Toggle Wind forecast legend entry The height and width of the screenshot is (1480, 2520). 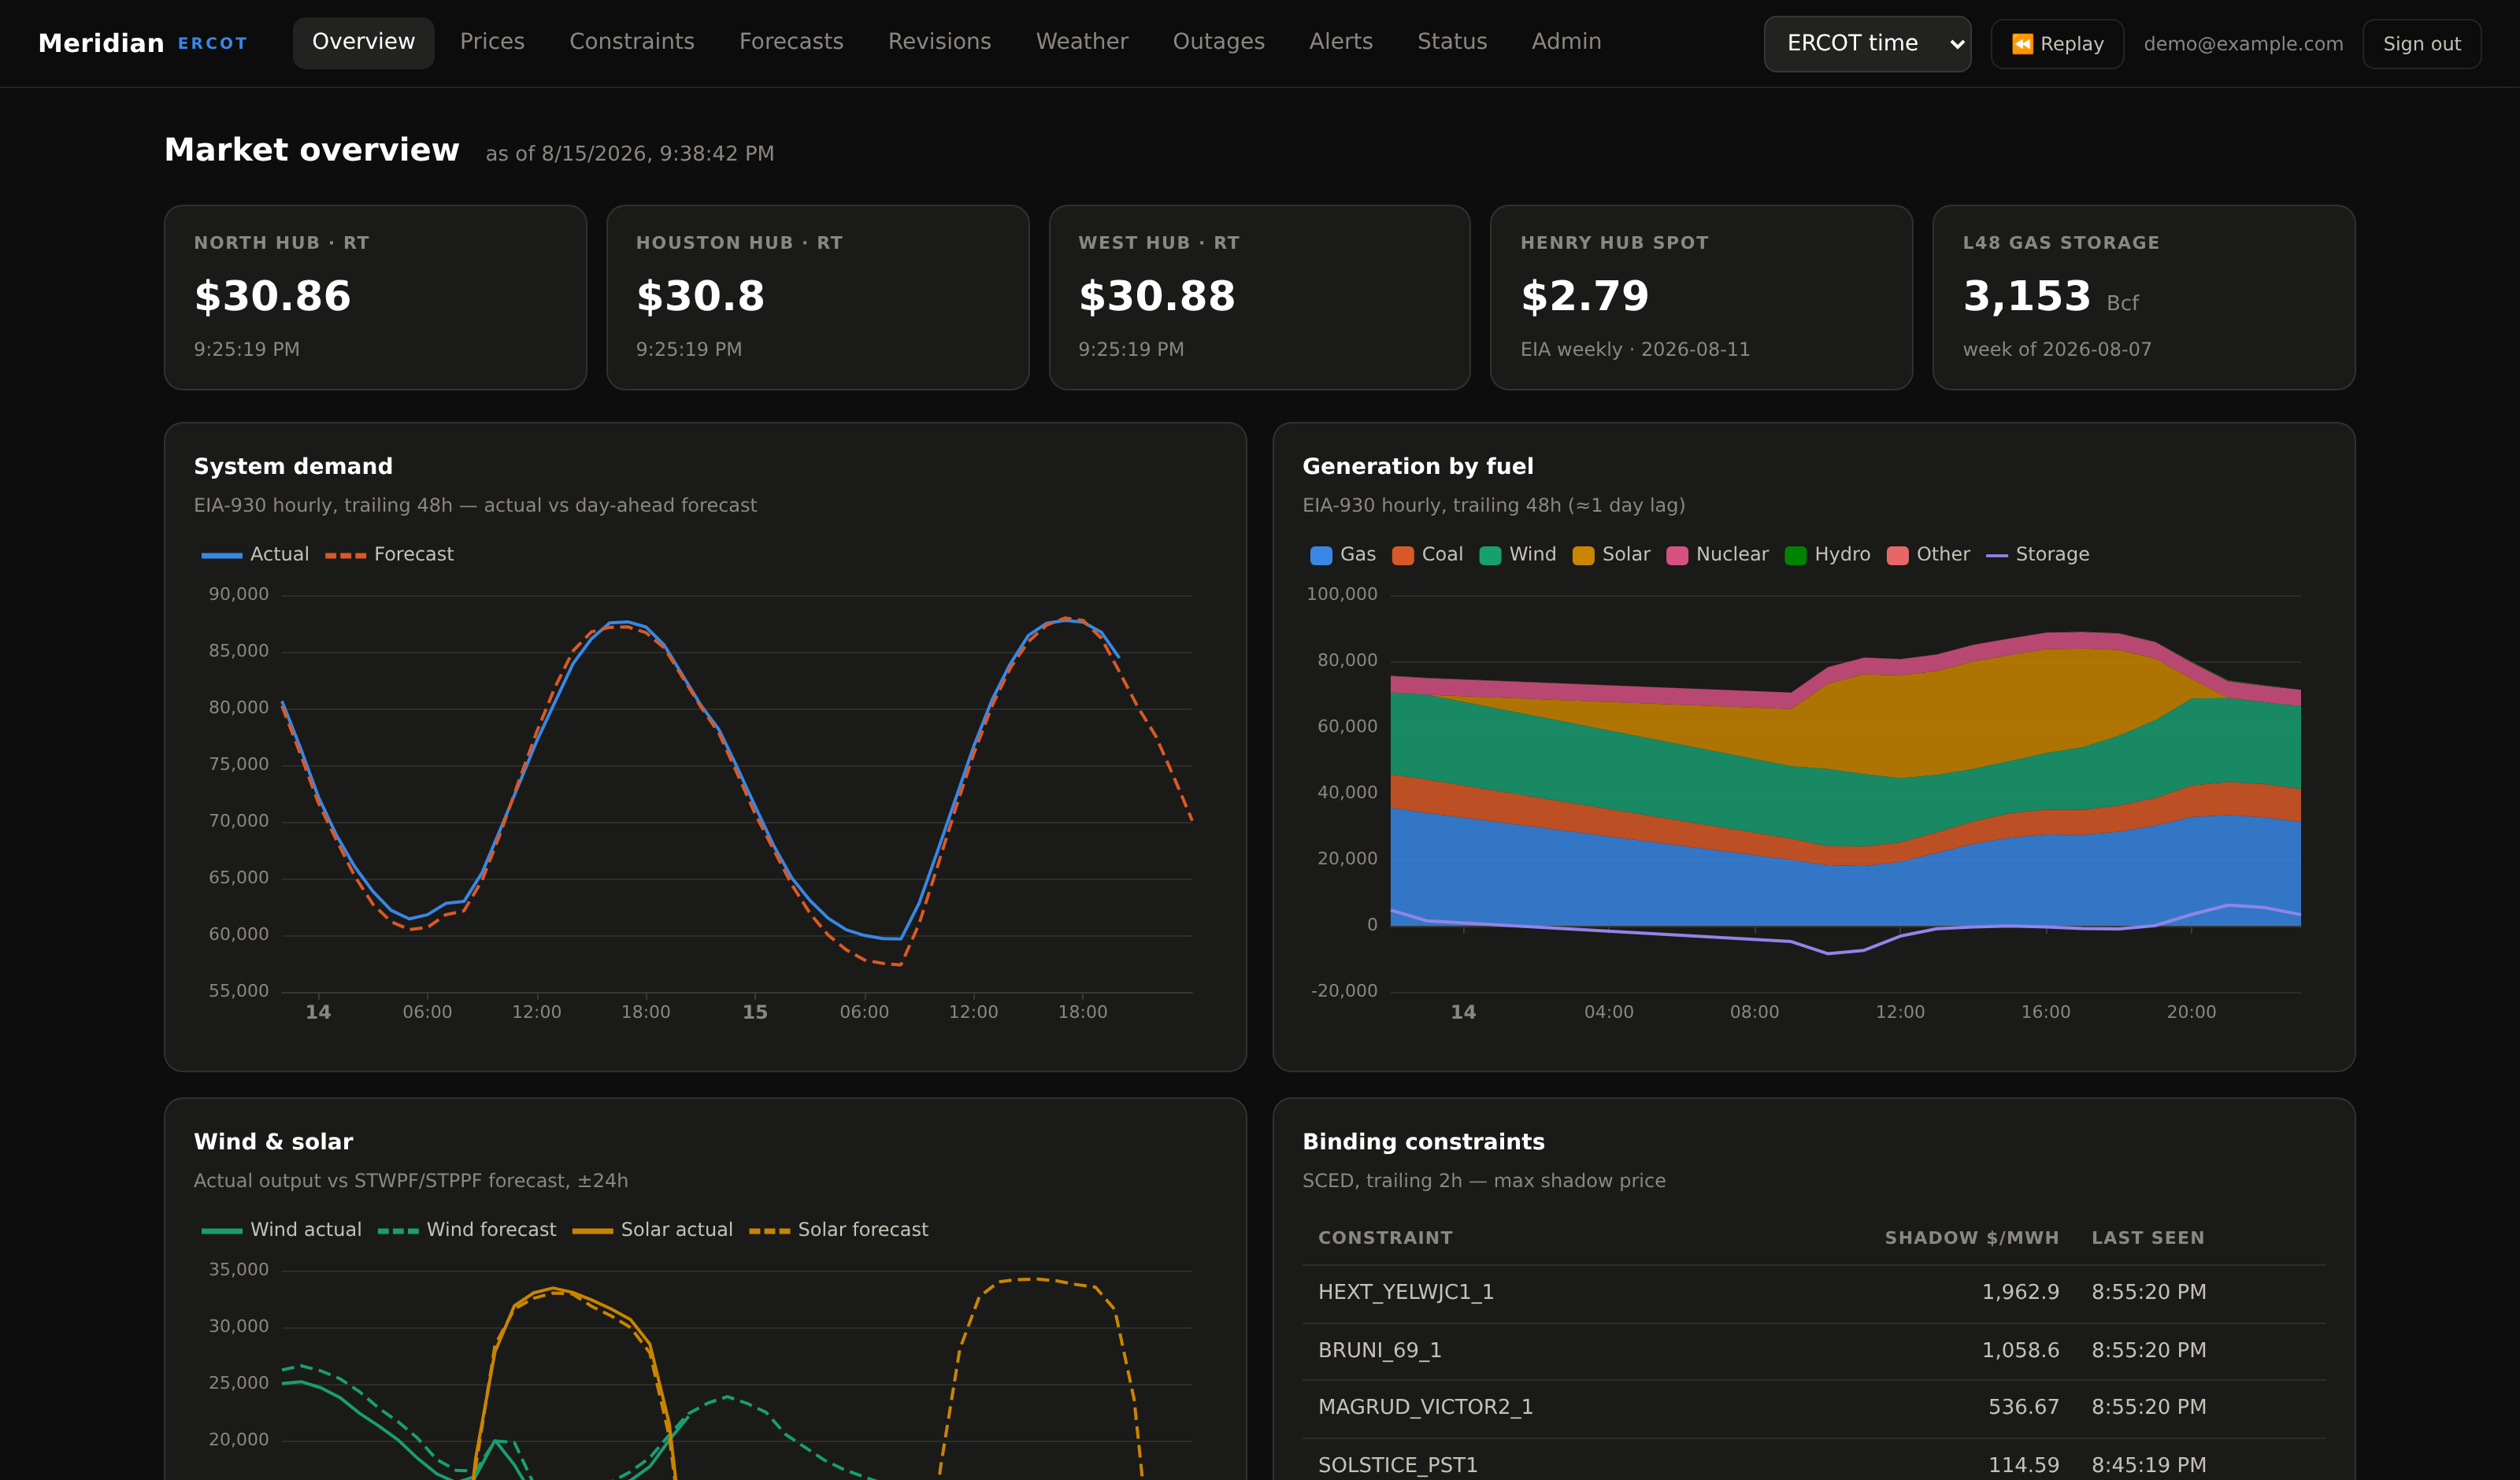[467, 1229]
